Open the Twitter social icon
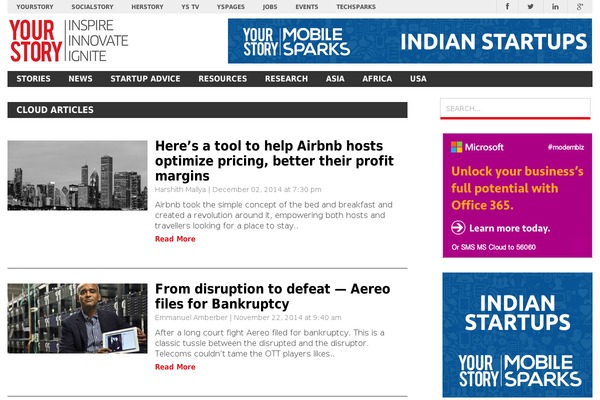This screenshot has height=400, width=600. (x=530, y=7)
